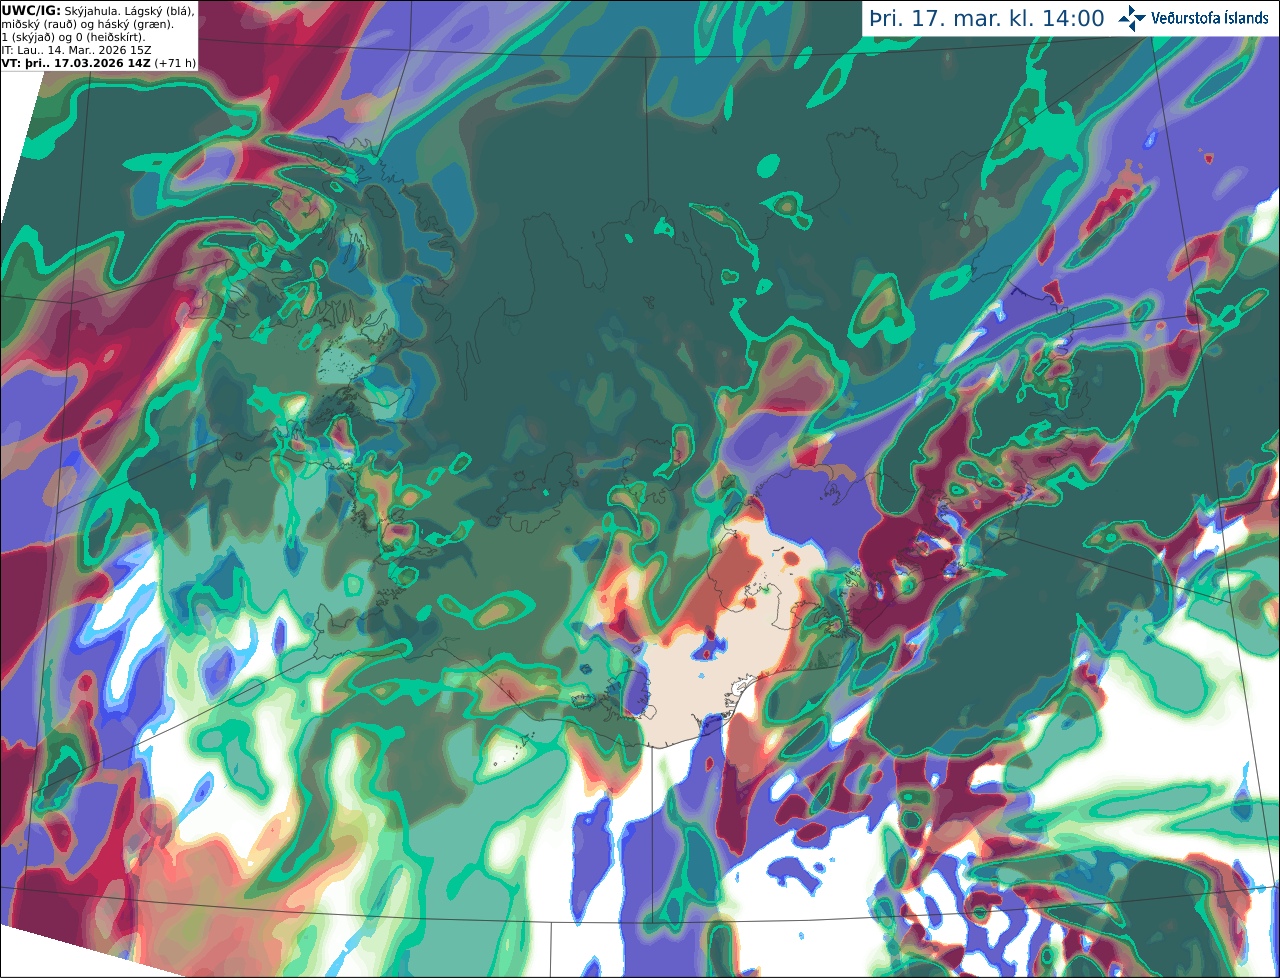
Task: Click the 'Veðurstofa Íslands' name text
Action: click(x=1210, y=19)
